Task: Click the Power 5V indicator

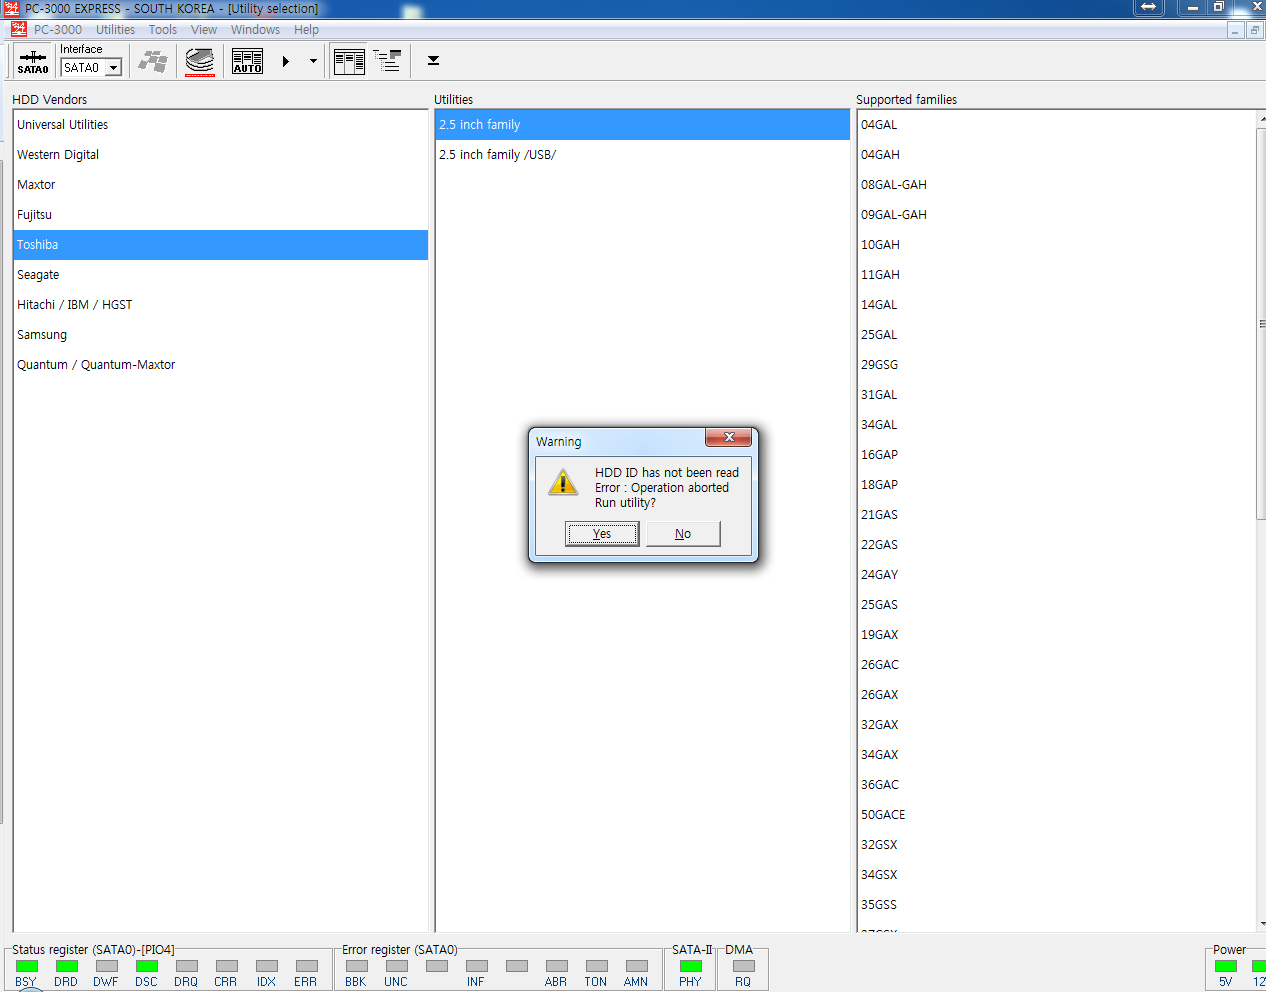Action: (x=1226, y=966)
